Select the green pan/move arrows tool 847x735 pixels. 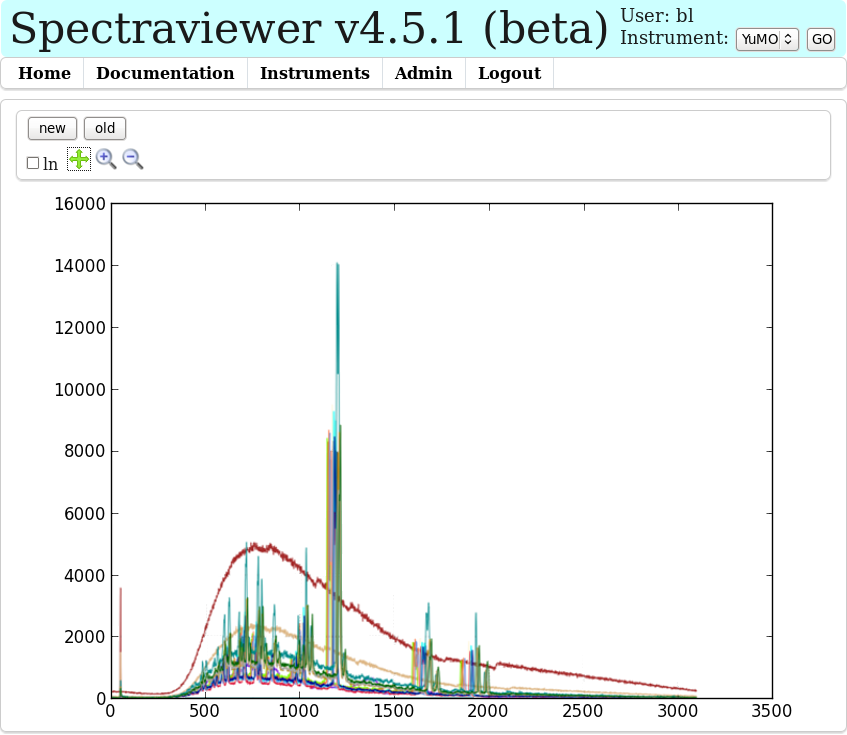coord(79,159)
